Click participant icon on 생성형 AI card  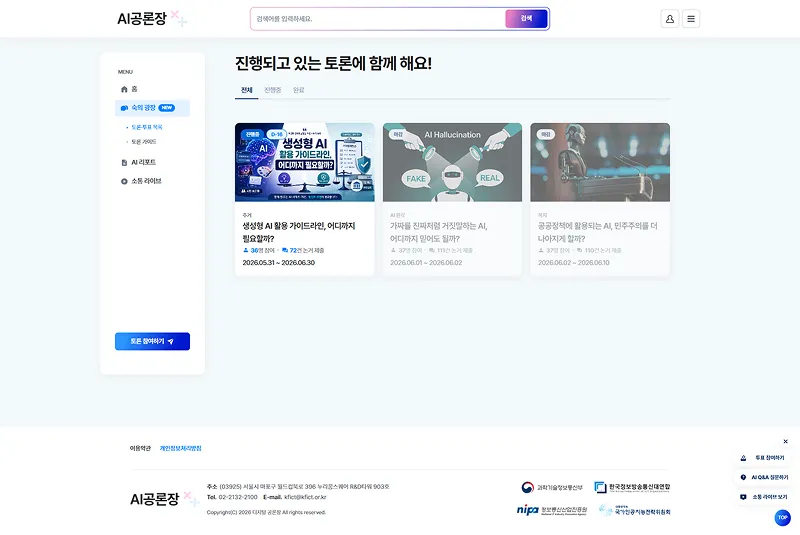245,250
